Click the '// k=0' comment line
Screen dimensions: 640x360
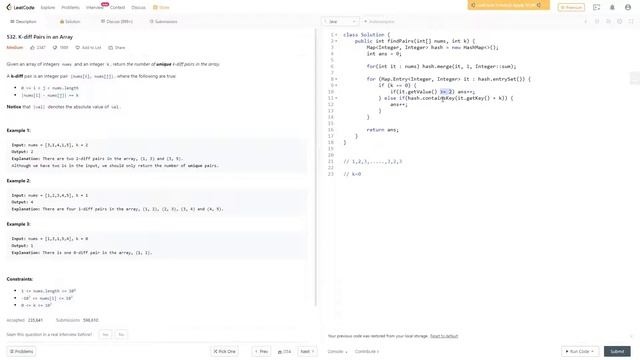point(352,174)
